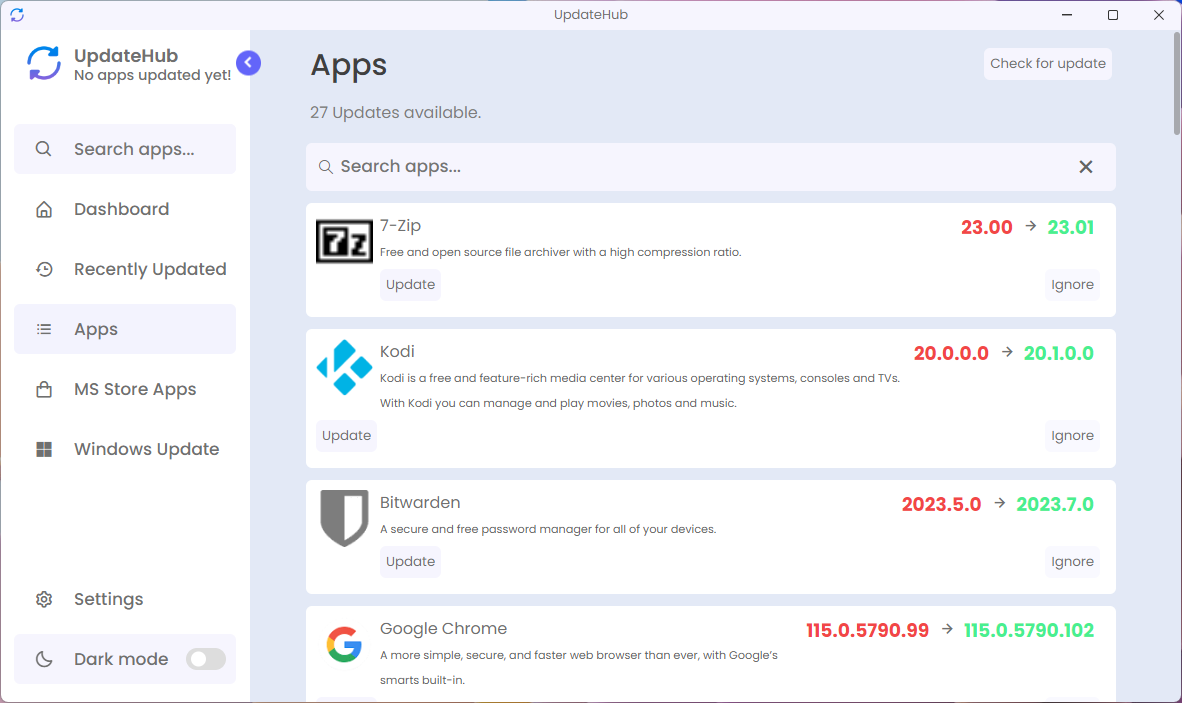Ignore the 7-Zip update

pyautogui.click(x=1072, y=285)
